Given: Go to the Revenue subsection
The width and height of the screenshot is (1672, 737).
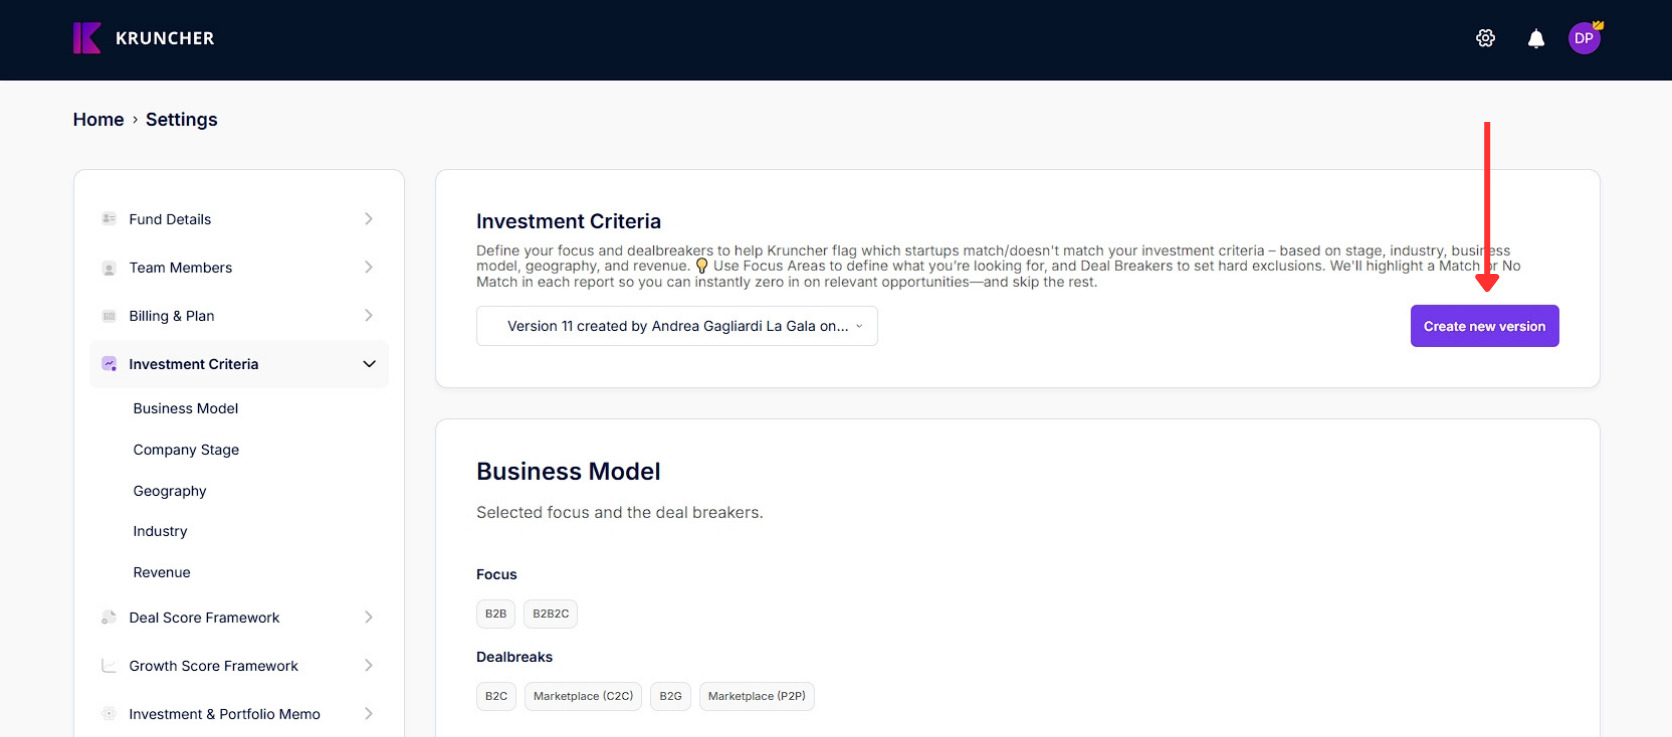Looking at the screenshot, I should [x=161, y=572].
